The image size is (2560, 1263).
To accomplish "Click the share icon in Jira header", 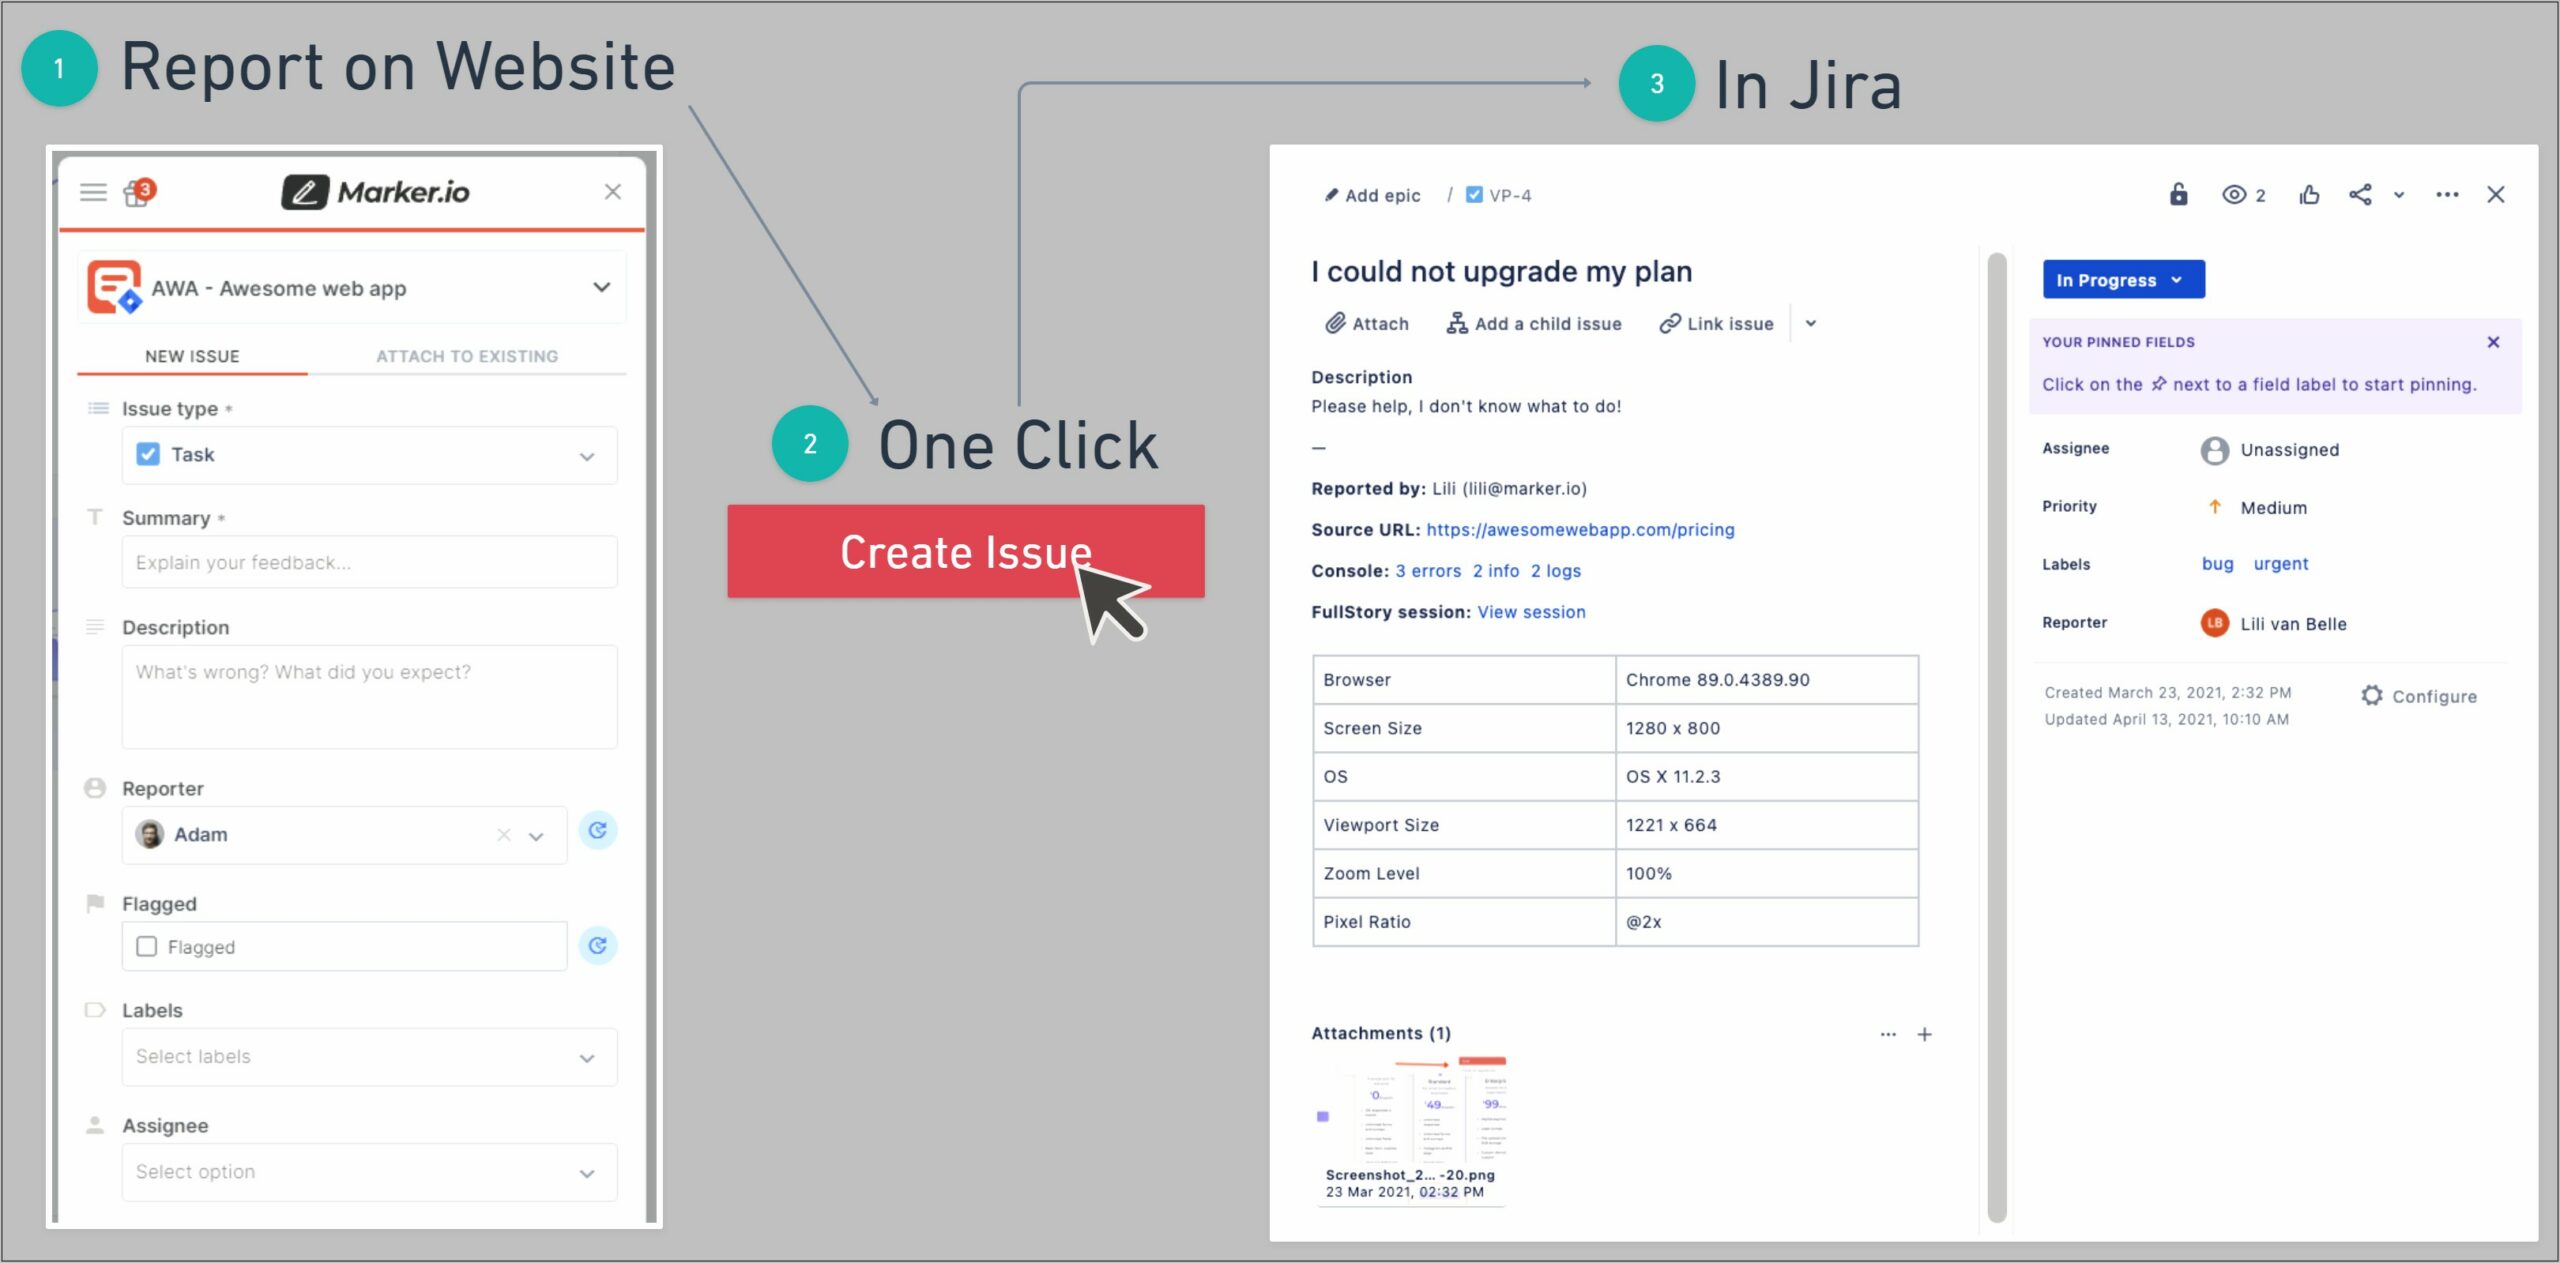I will tap(2360, 195).
